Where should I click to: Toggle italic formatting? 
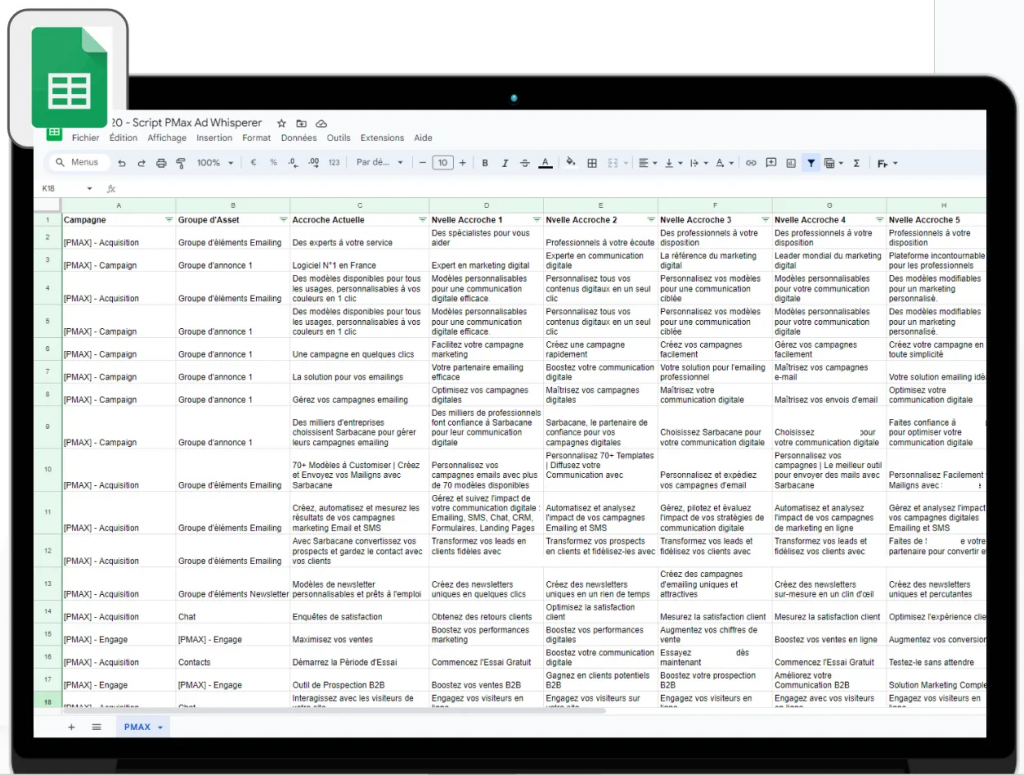[505, 163]
